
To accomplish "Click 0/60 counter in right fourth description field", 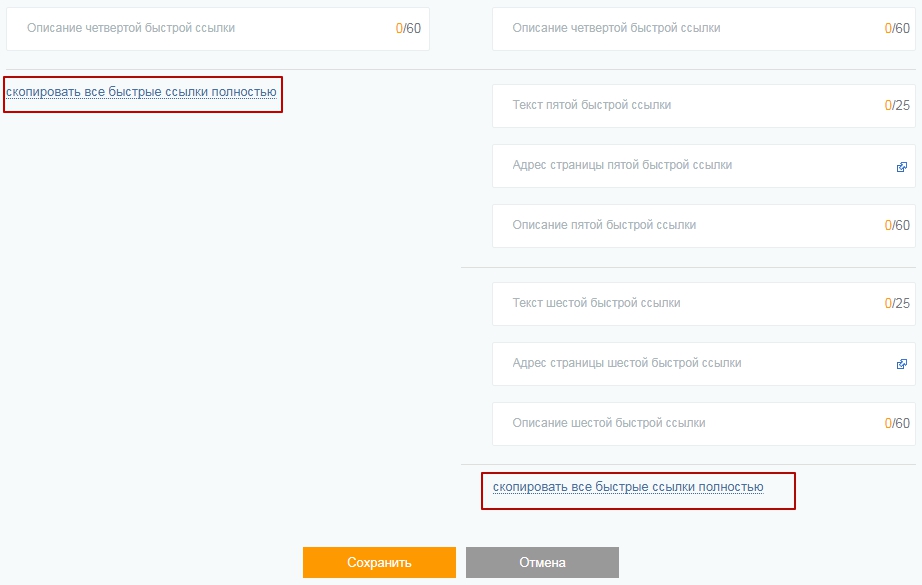I will pos(897,29).
